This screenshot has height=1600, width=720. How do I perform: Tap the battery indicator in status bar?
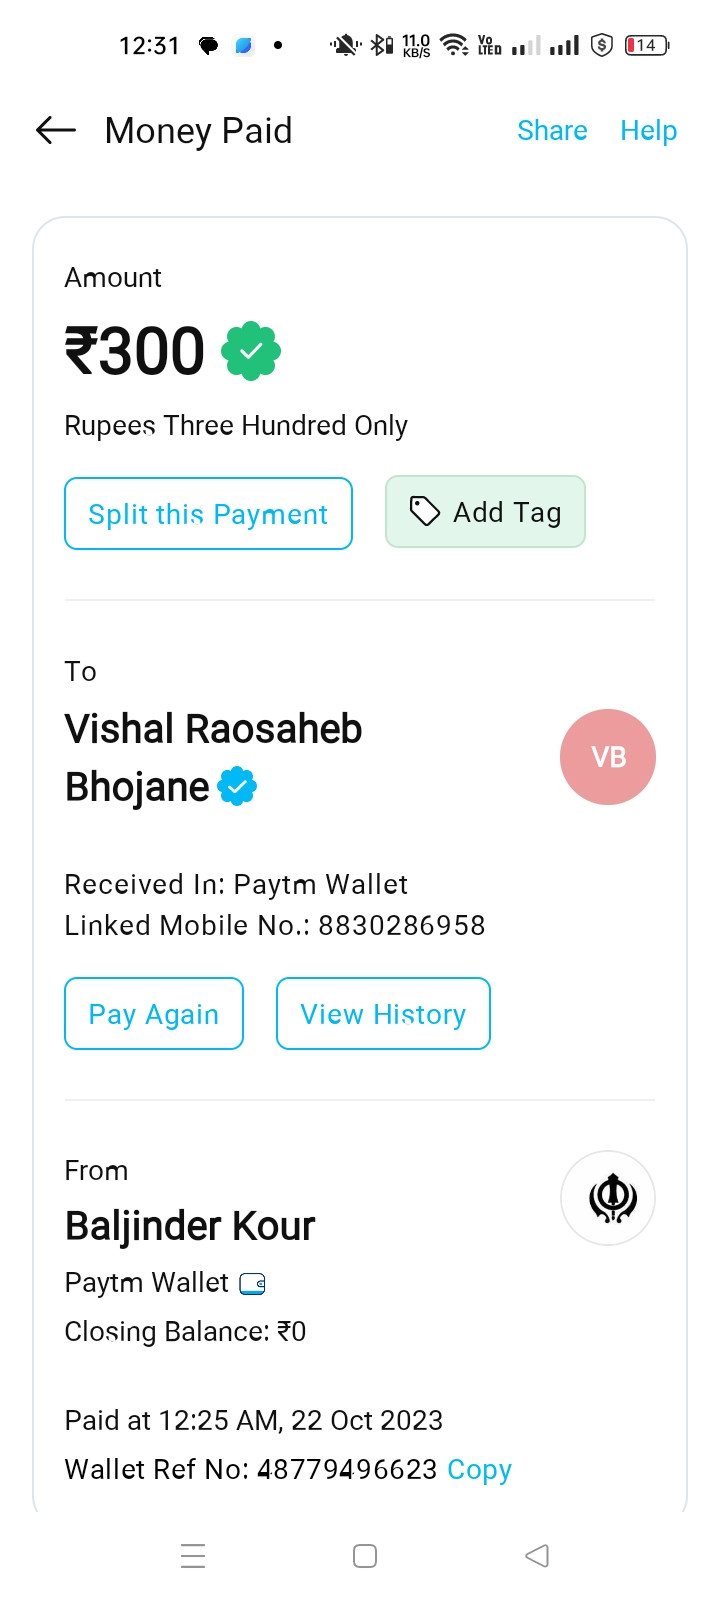pyautogui.click(x=647, y=45)
